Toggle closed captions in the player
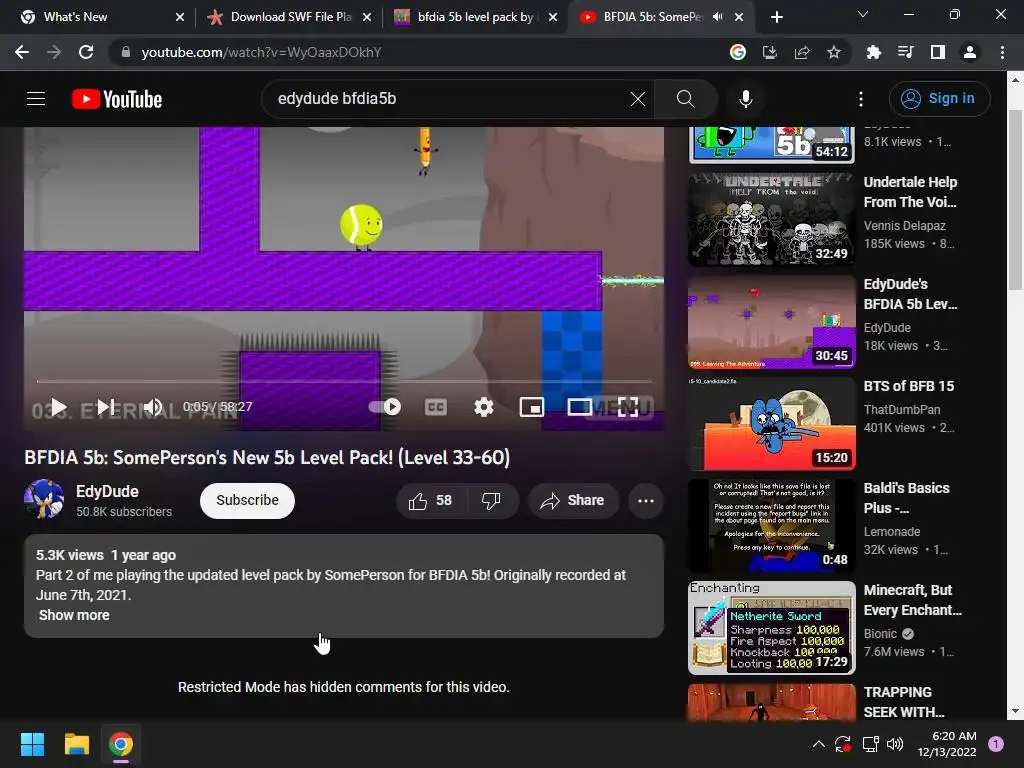Screen dimensions: 1024x768 (436, 407)
